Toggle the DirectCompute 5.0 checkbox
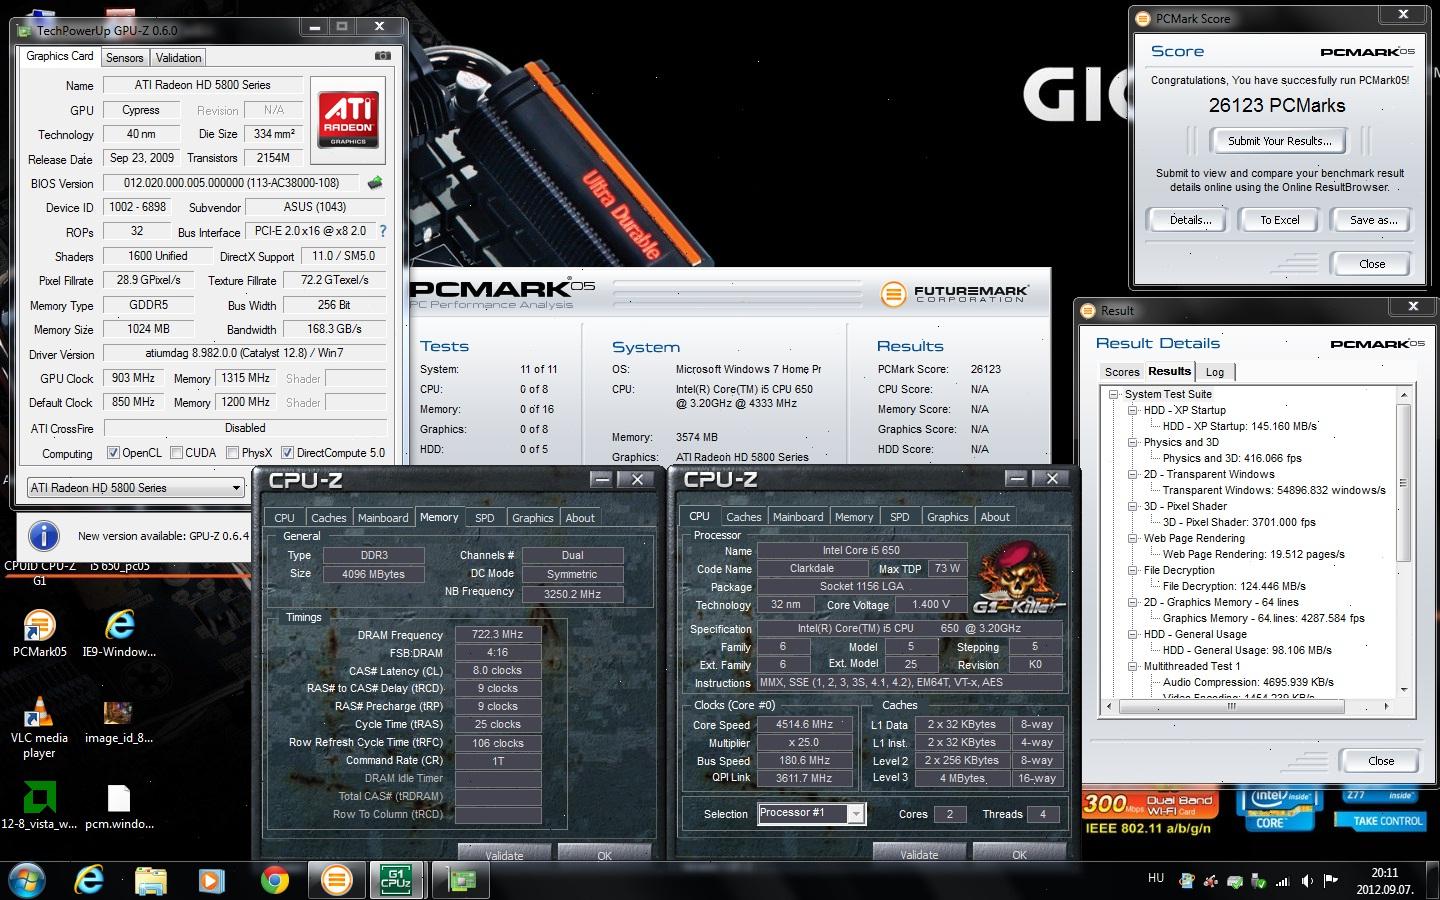 tap(288, 453)
